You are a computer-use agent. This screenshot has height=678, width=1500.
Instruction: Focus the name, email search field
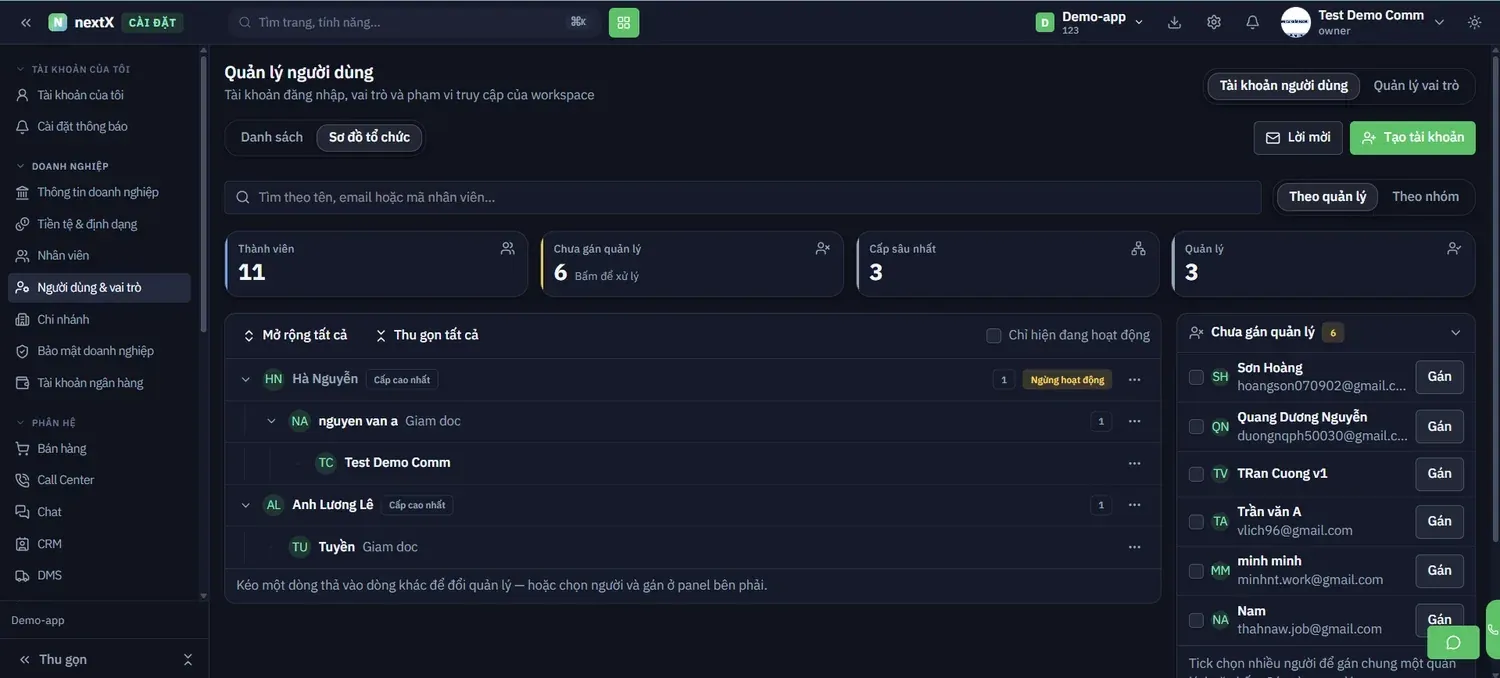742,197
